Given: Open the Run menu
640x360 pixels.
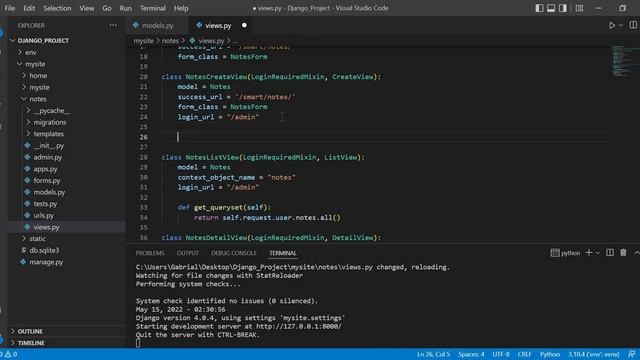Looking at the screenshot, I should point(126,8).
